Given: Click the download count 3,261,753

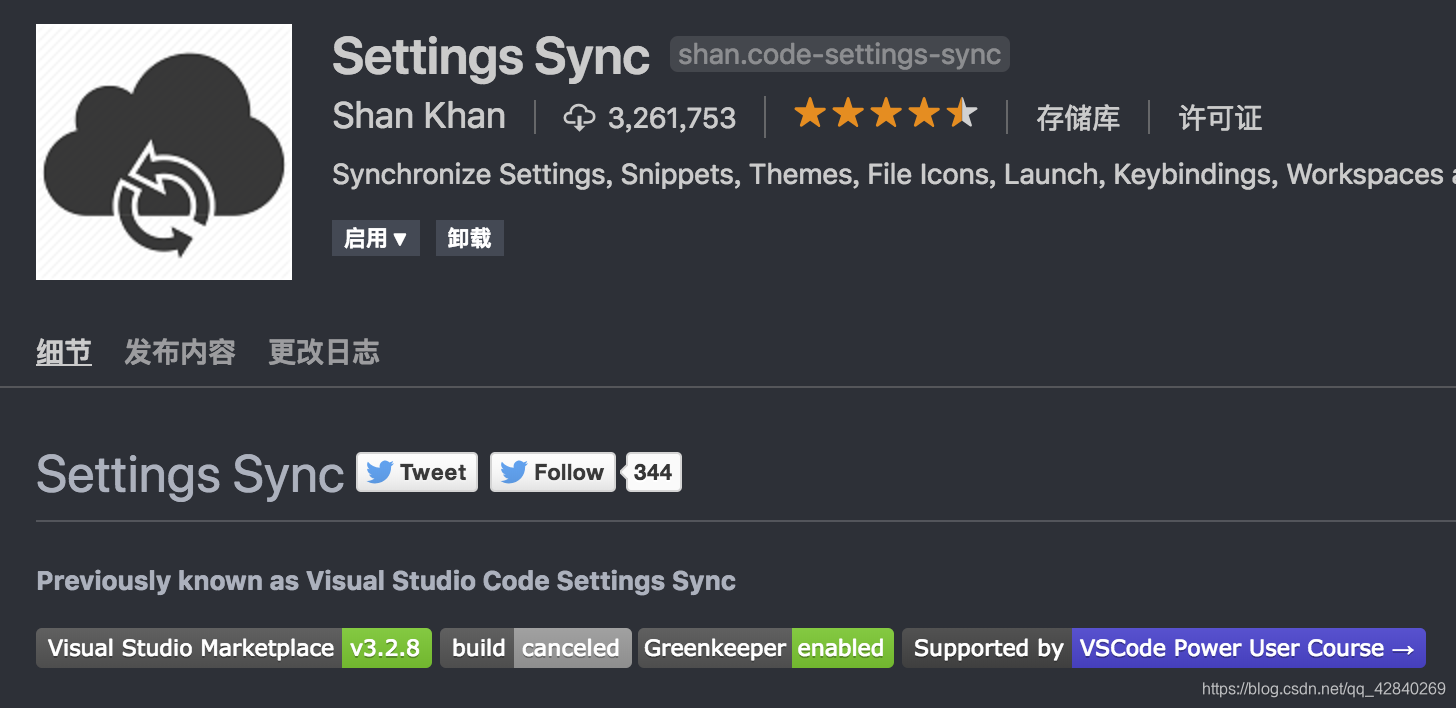Looking at the screenshot, I should click(x=672, y=118).
